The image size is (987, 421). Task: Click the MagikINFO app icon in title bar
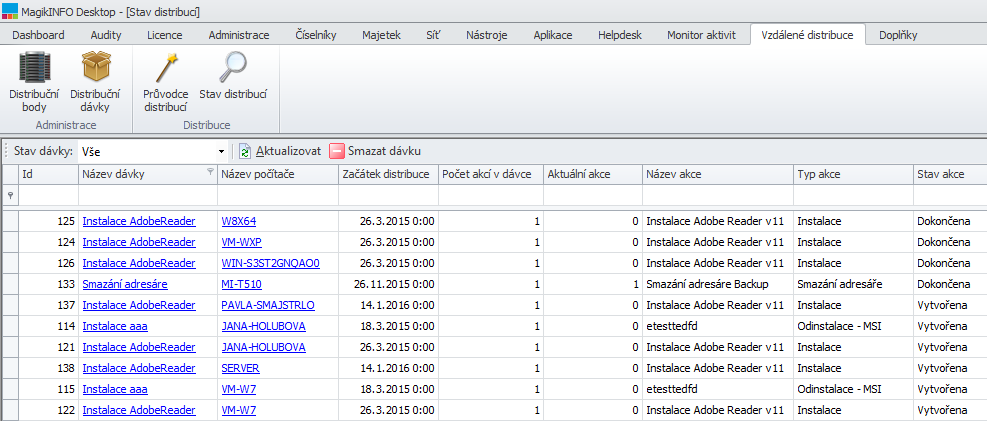pyautogui.click(x=10, y=11)
